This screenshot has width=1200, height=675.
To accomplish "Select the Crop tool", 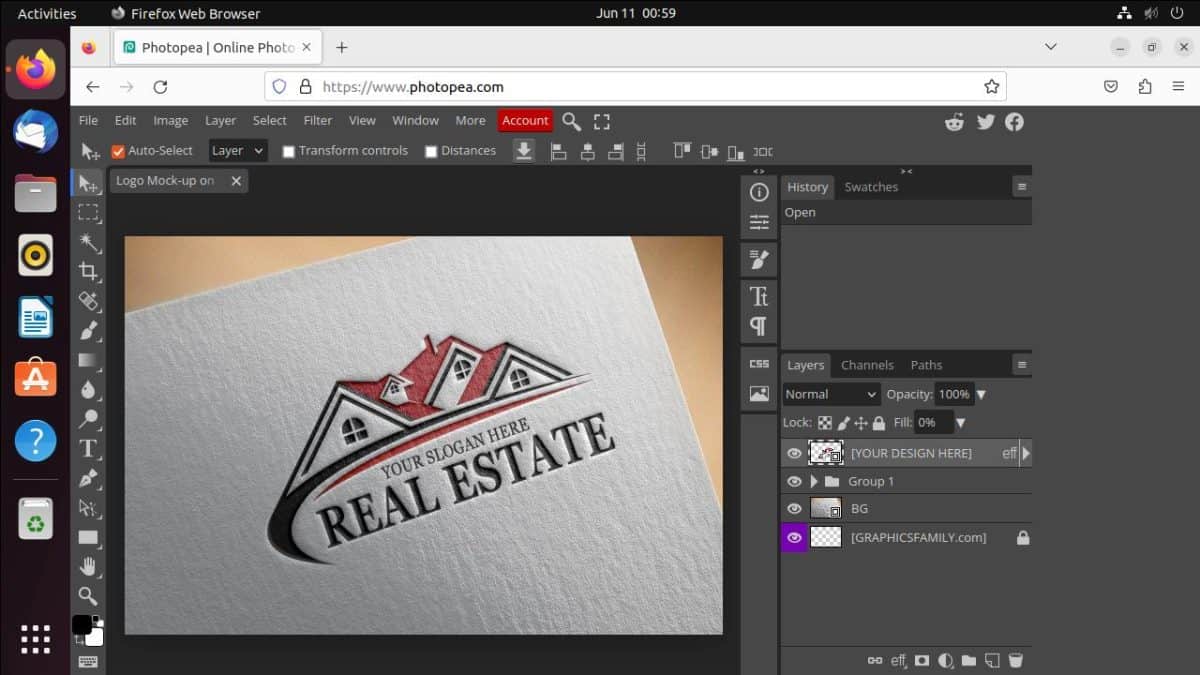I will 89,271.
